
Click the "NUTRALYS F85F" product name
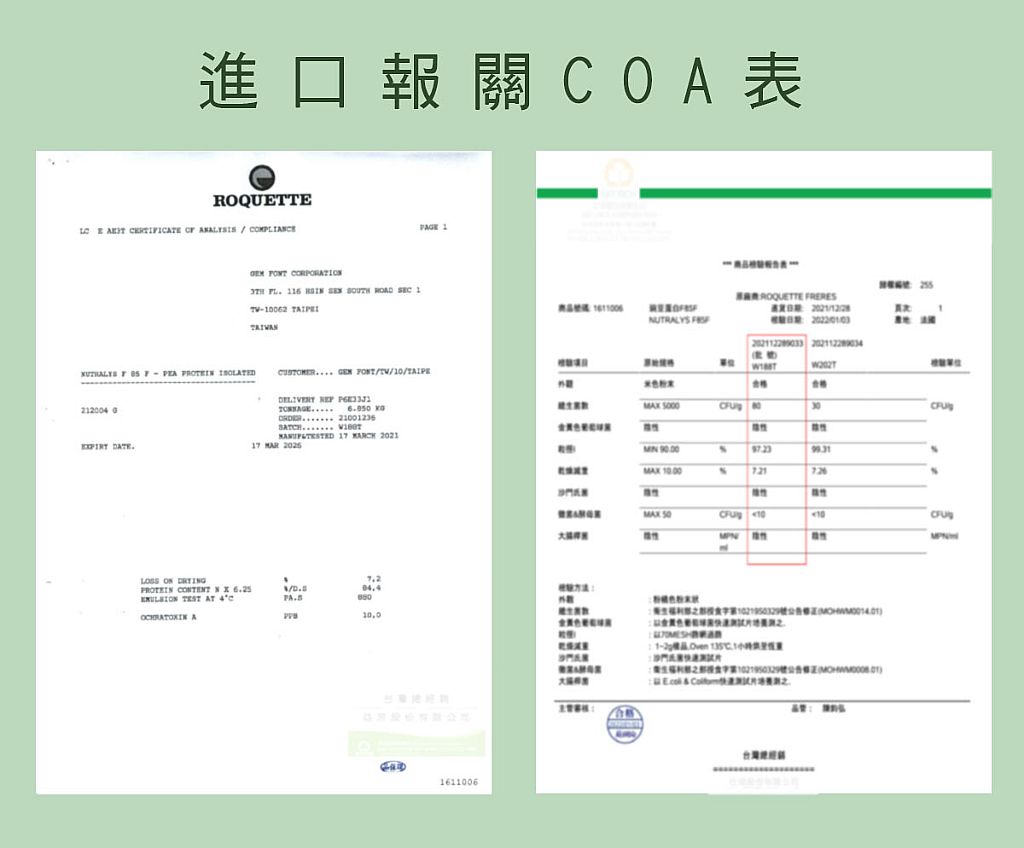click(679, 320)
